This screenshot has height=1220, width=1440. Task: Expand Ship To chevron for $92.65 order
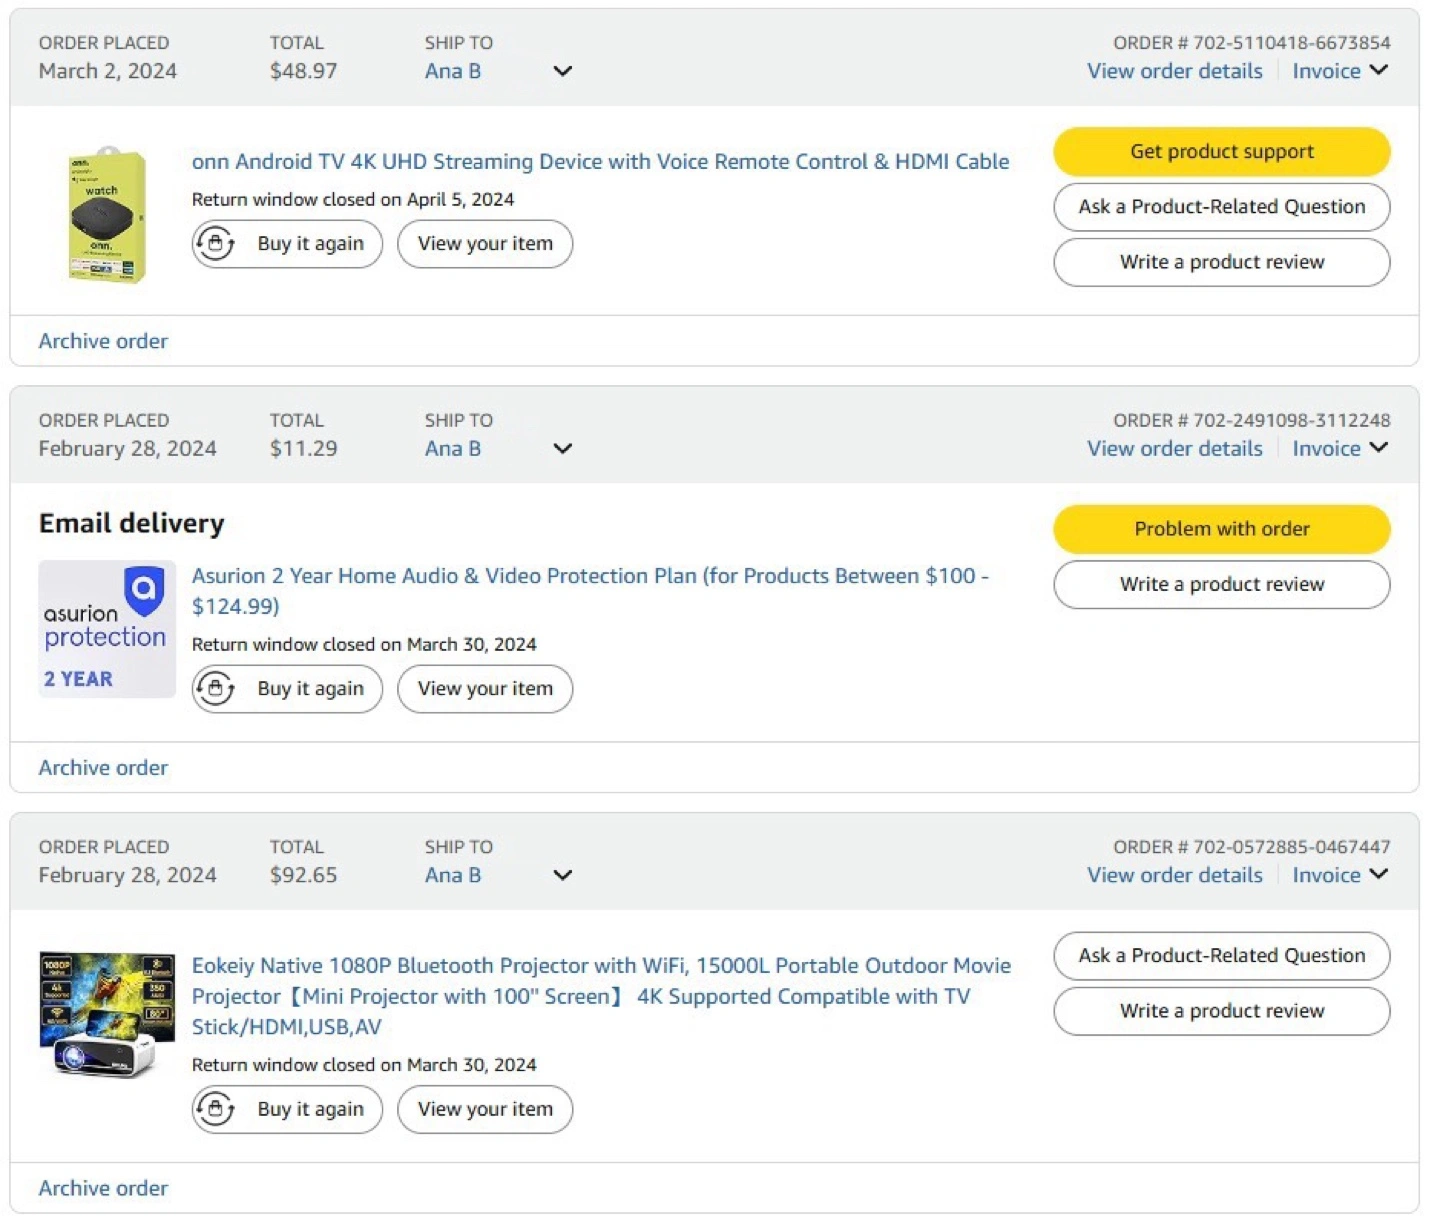pyautogui.click(x=563, y=875)
